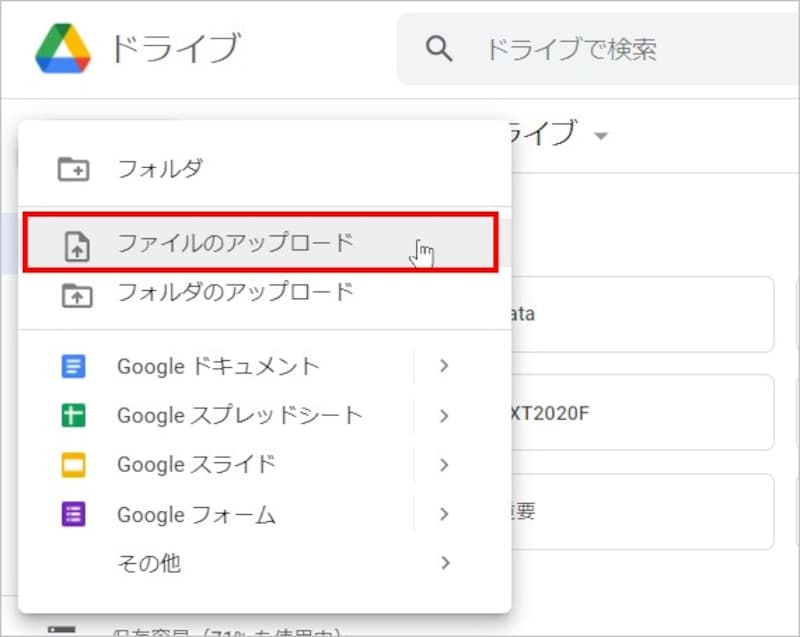Choose ファイルのアップロード from the menu
The height and width of the screenshot is (637, 800).
coord(220,242)
